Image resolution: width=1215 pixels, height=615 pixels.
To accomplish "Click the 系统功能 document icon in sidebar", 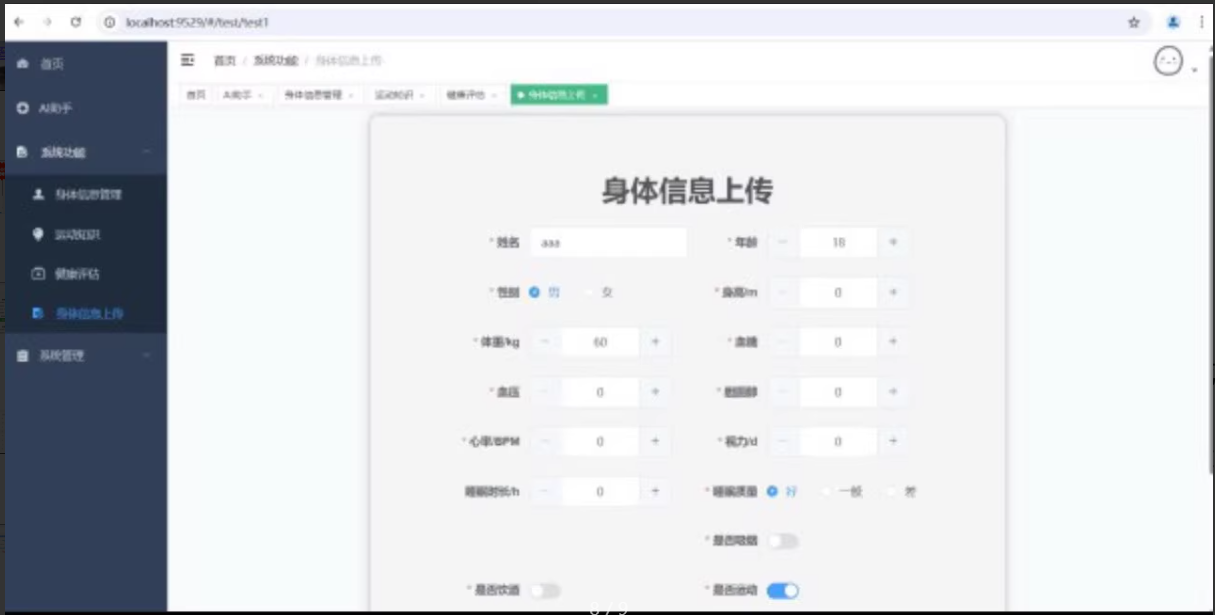I will (x=23, y=152).
